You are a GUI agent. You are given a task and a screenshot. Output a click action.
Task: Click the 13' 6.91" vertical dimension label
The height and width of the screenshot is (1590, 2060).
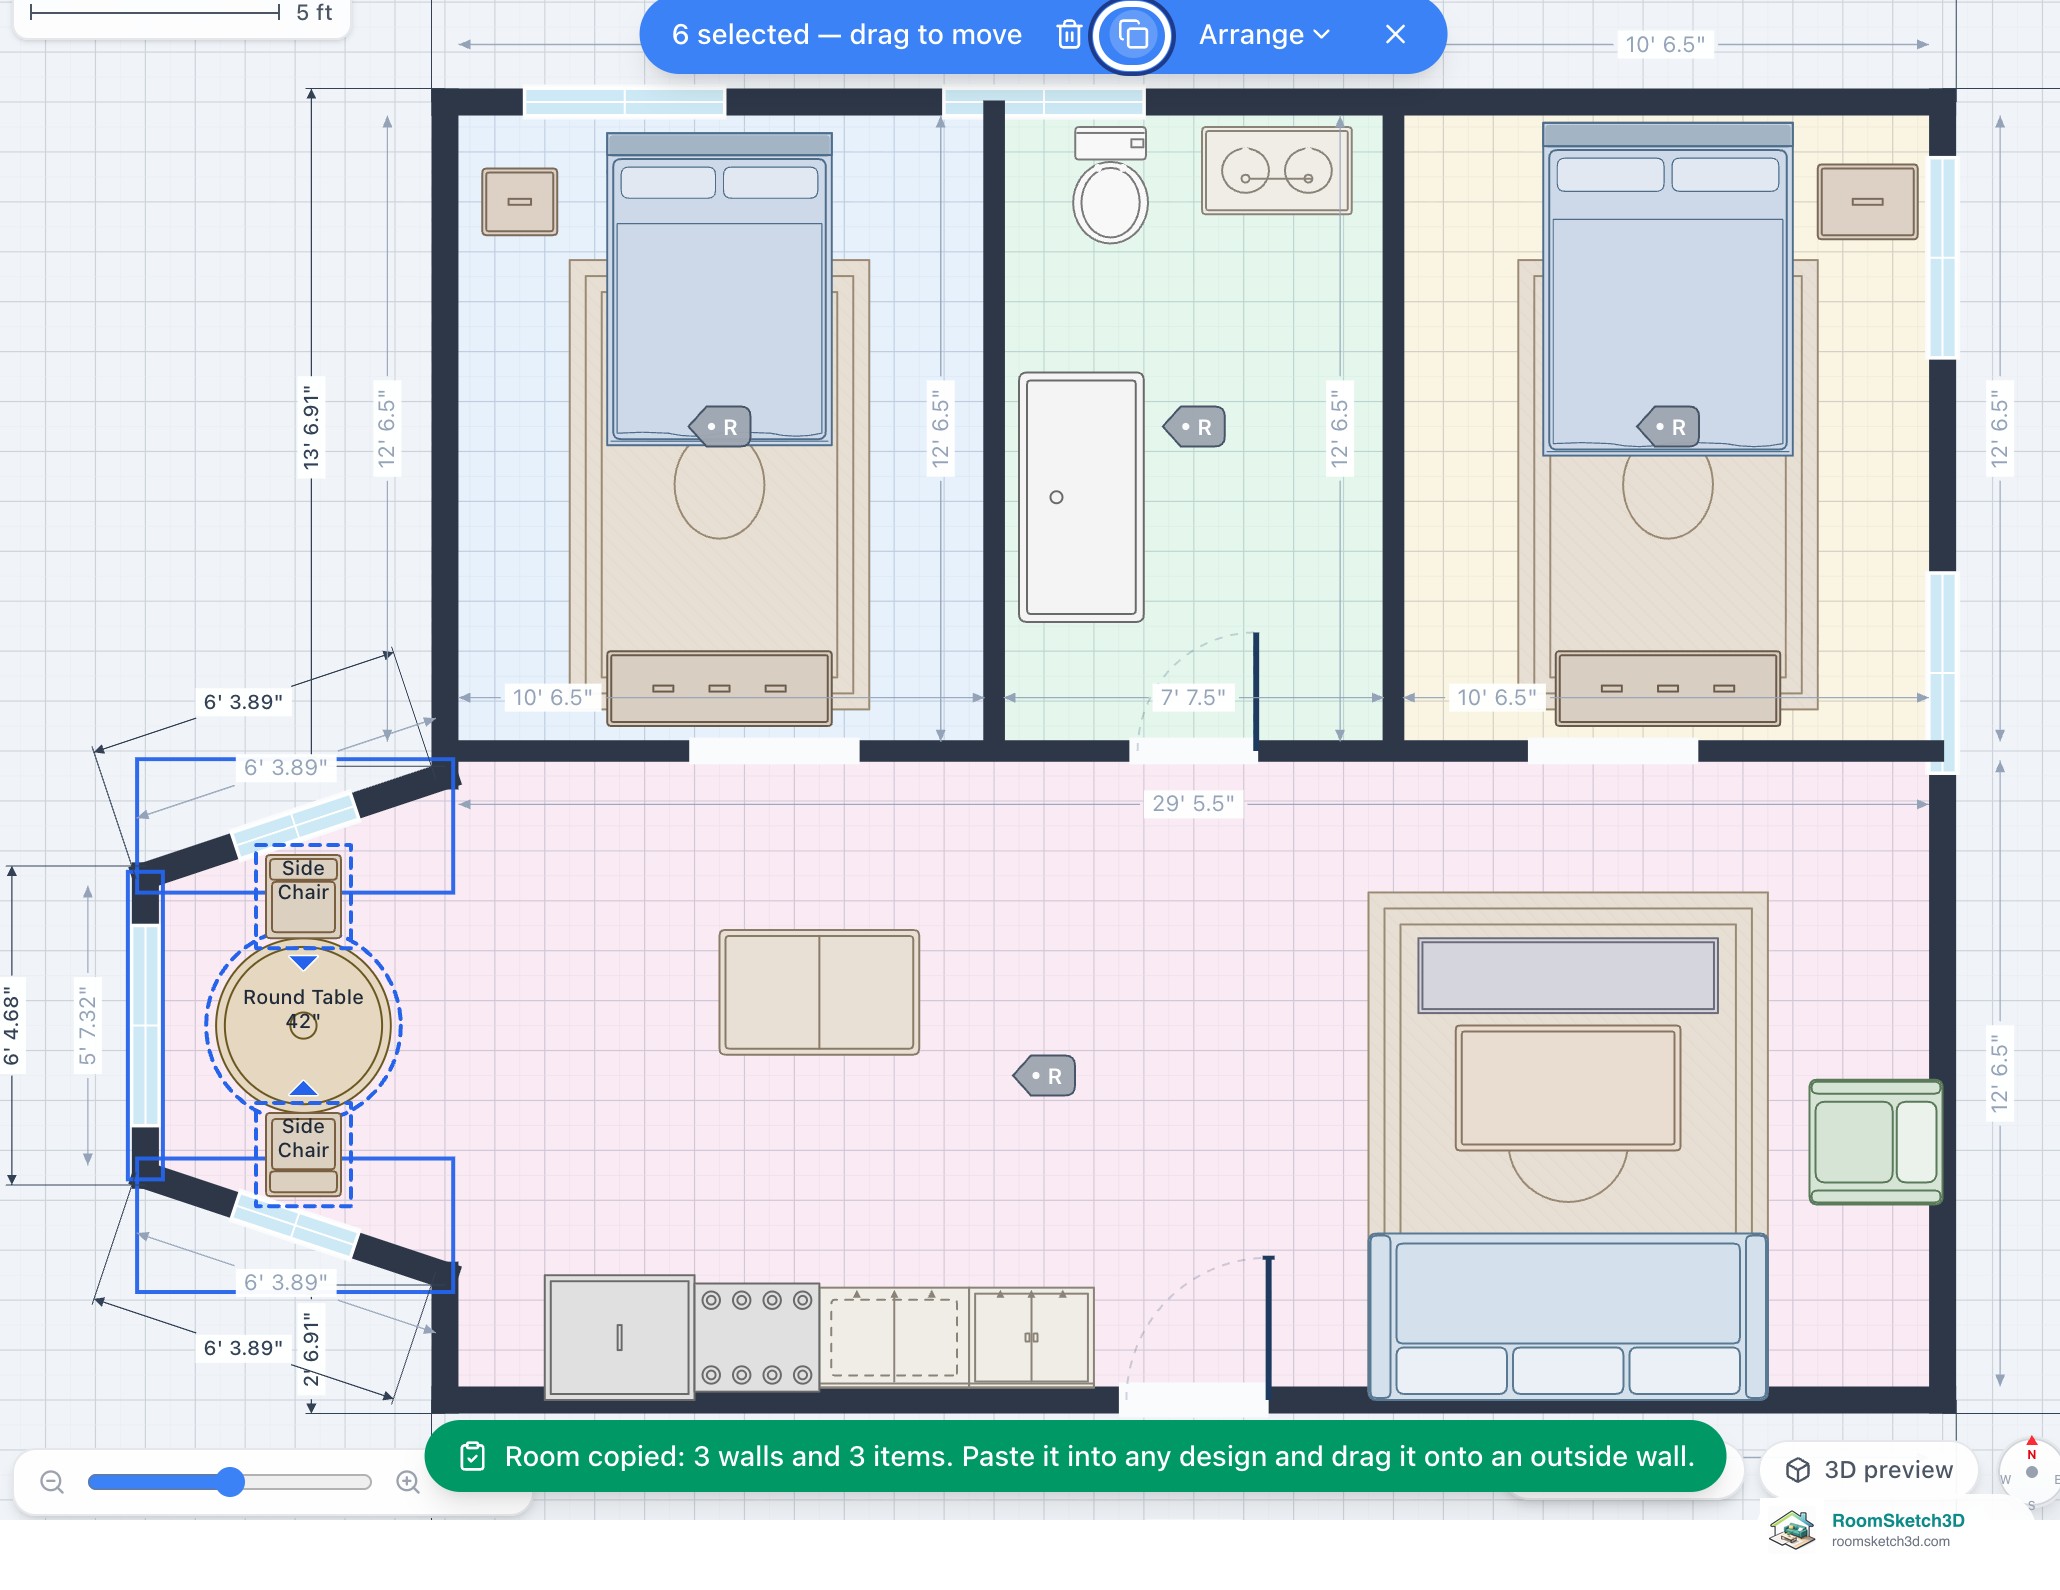click(311, 427)
